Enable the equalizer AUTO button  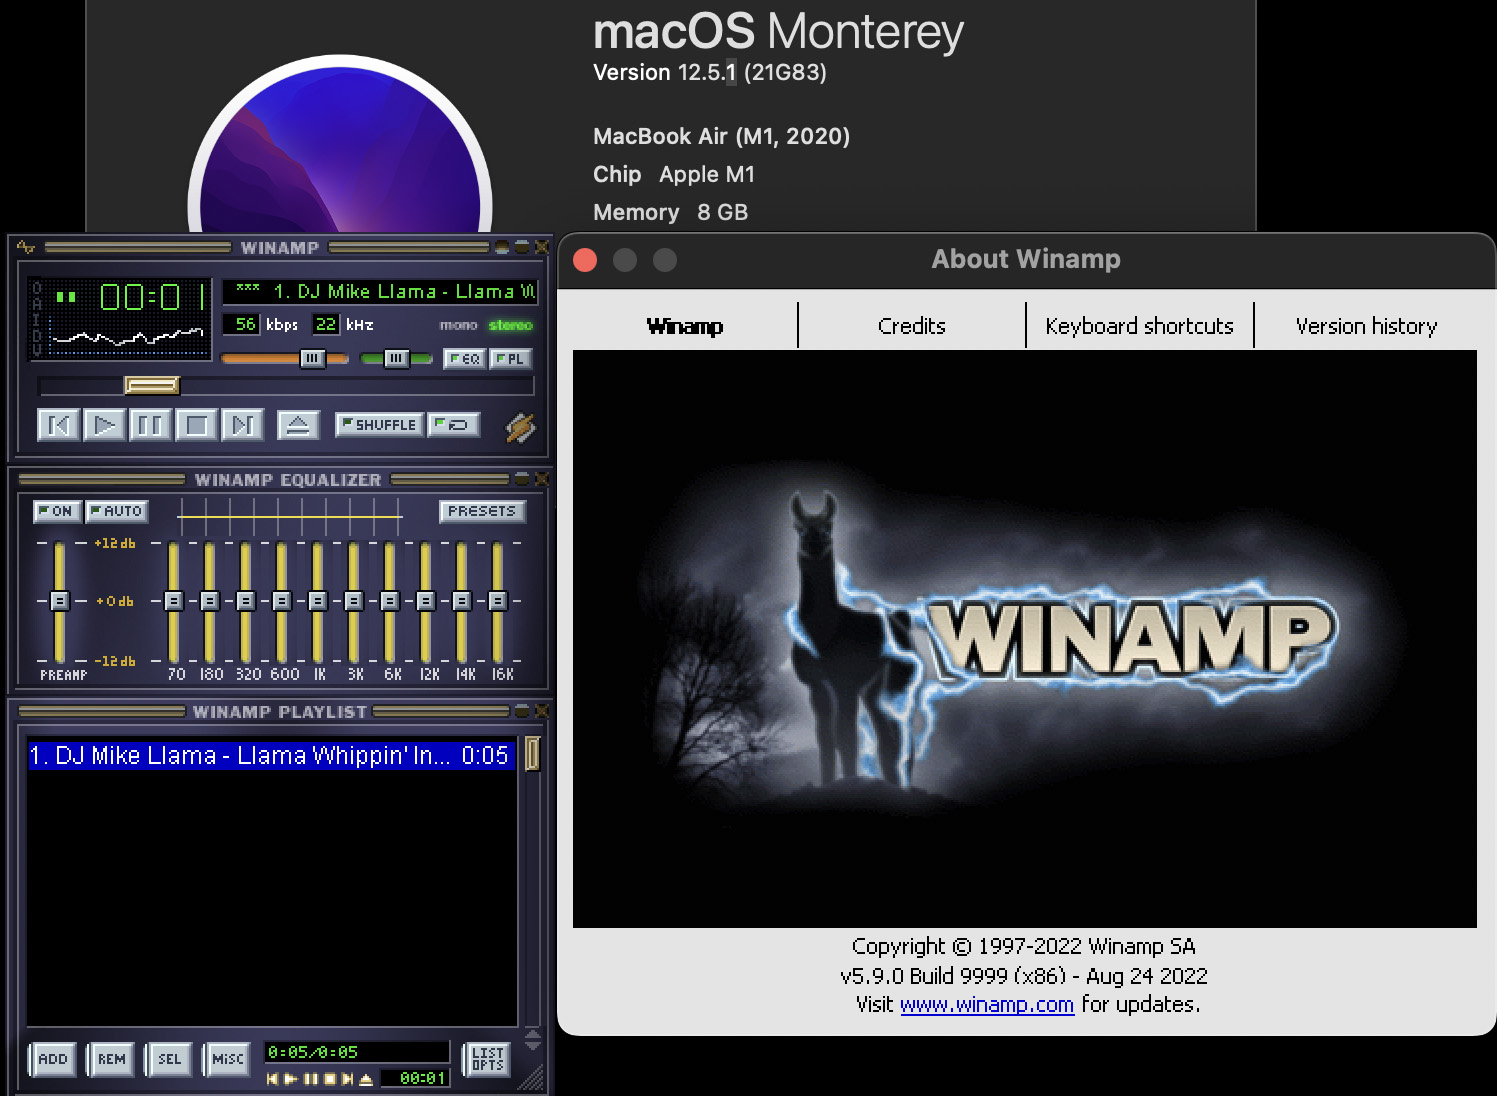point(116,511)
